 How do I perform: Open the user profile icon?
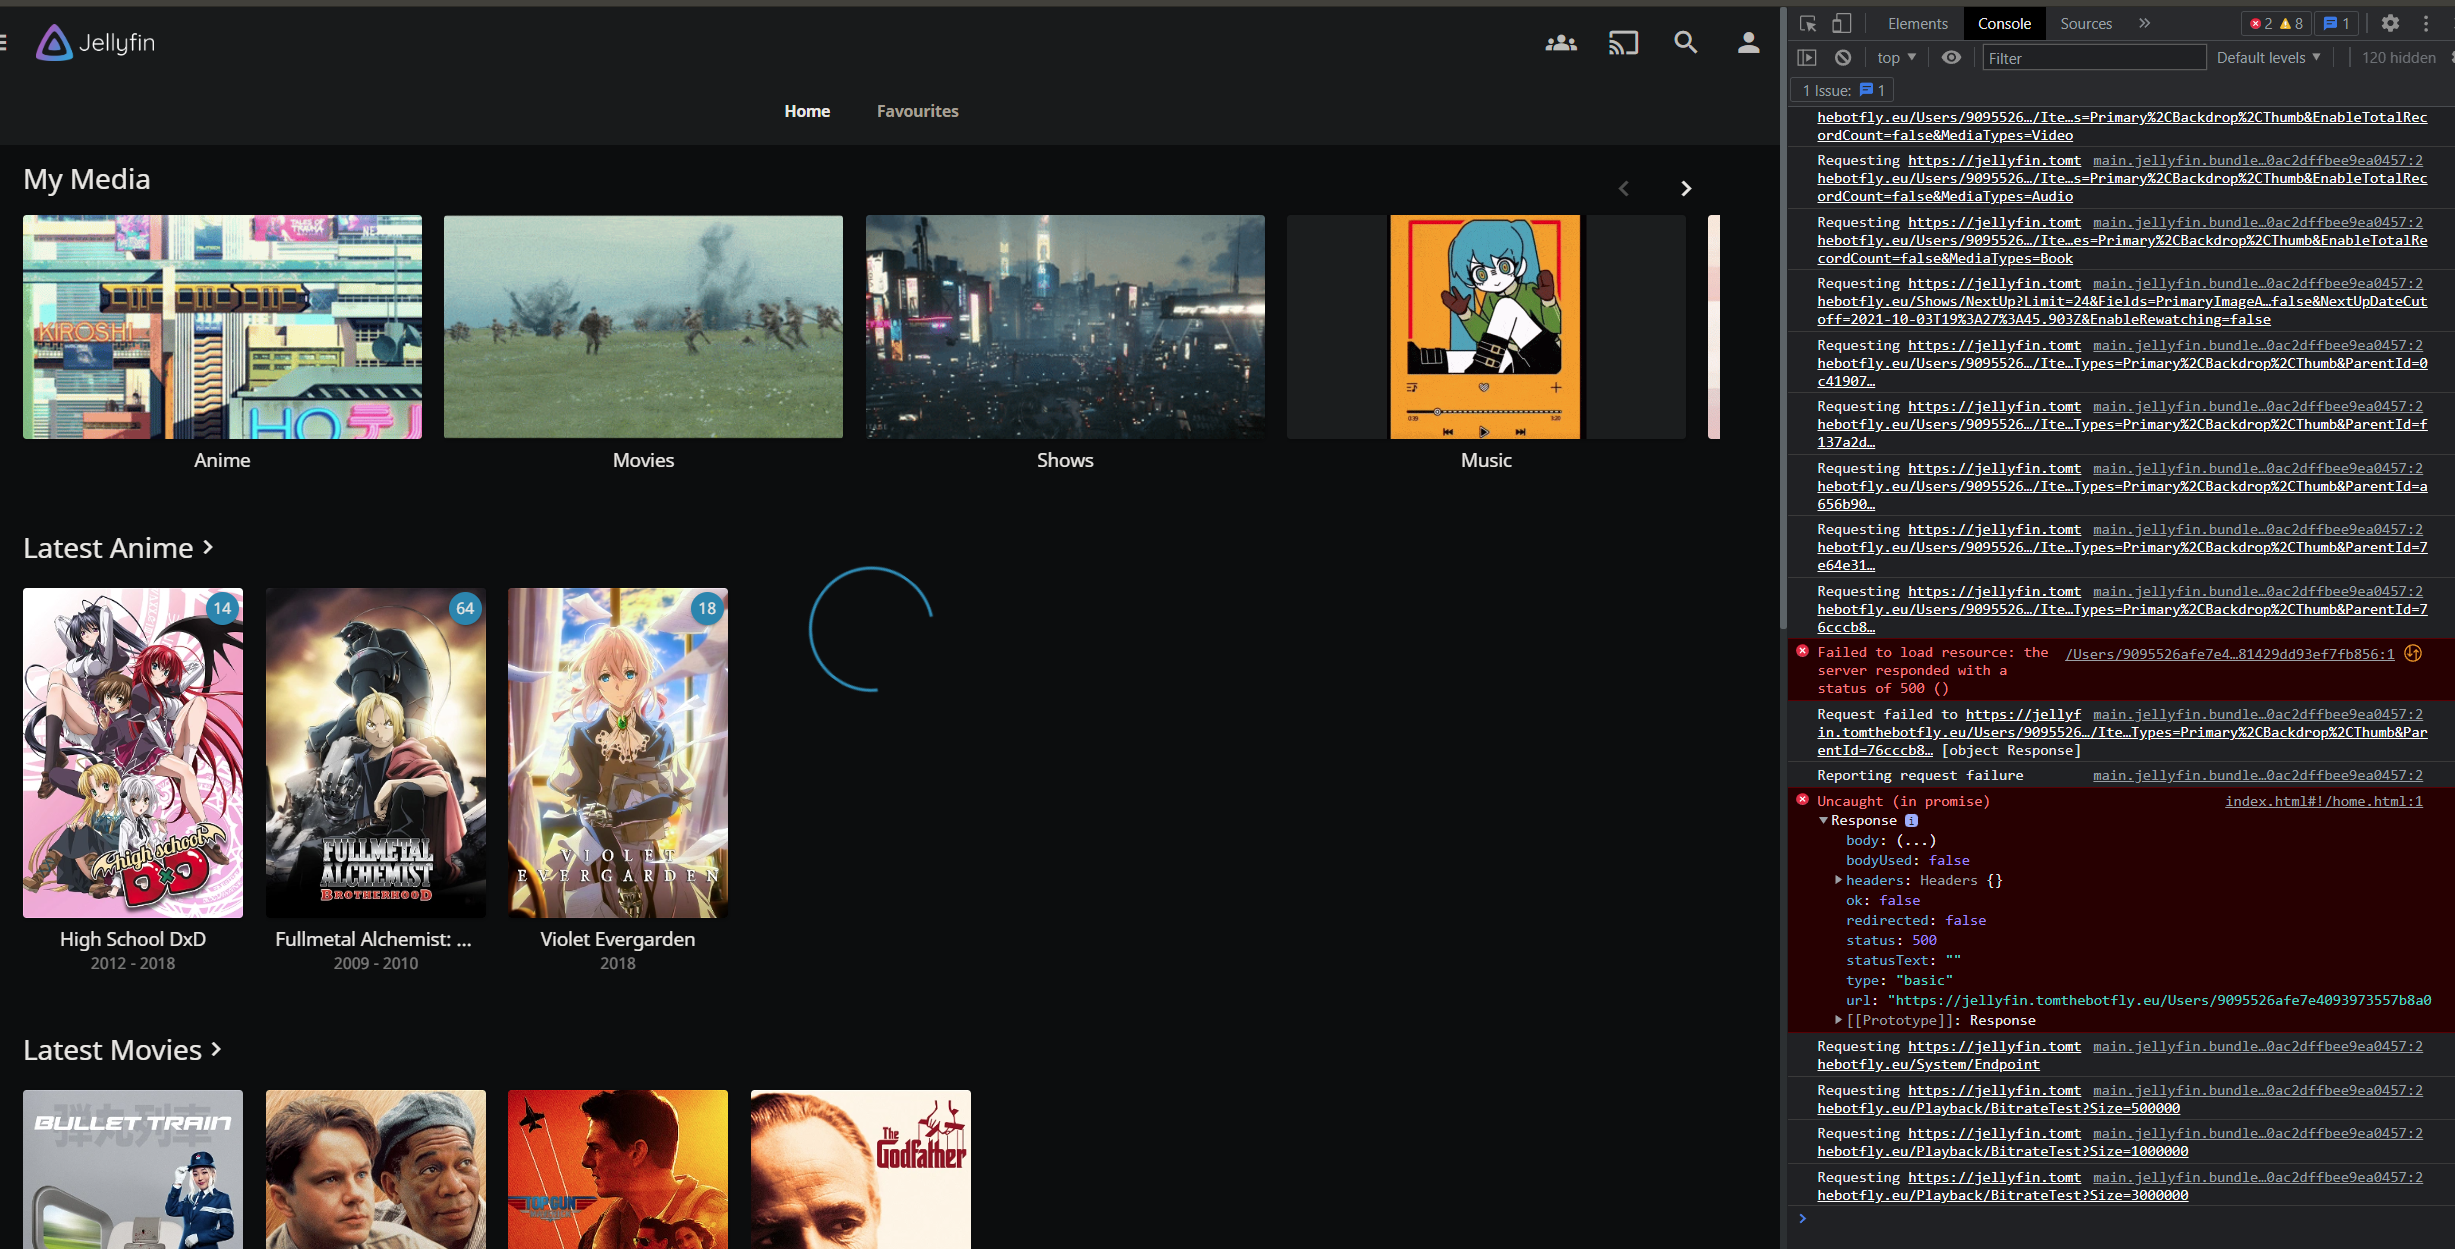(x=1748, y=43)
